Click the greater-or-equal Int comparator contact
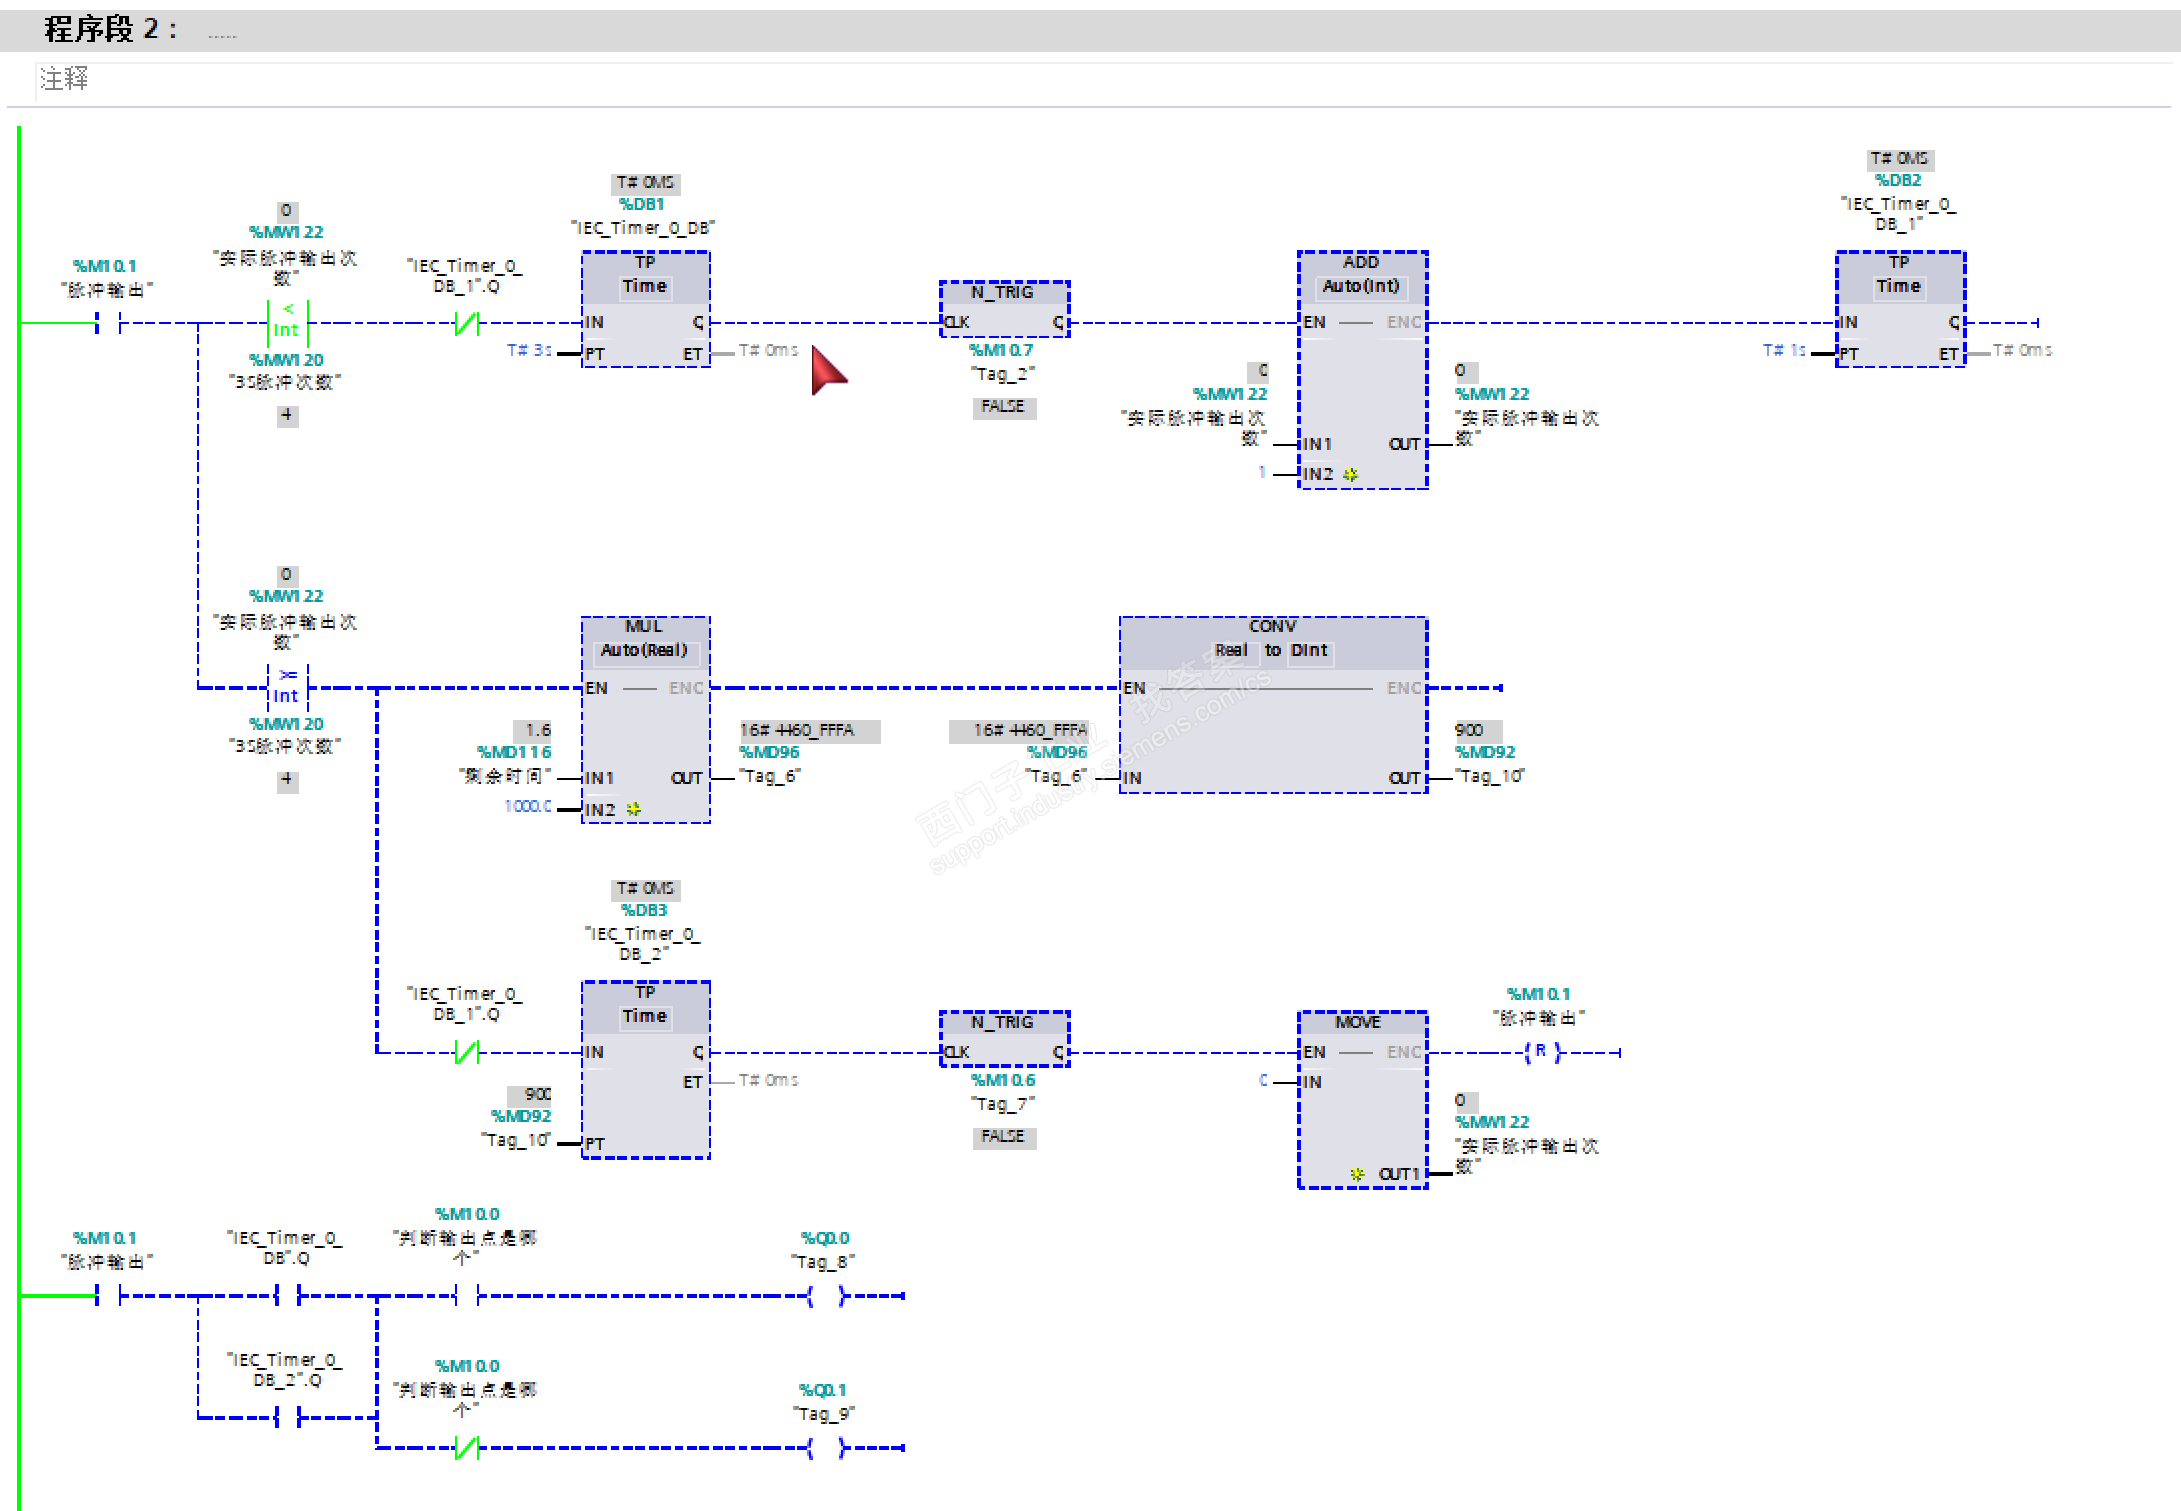2181x1511 pixels. [287, 686]
